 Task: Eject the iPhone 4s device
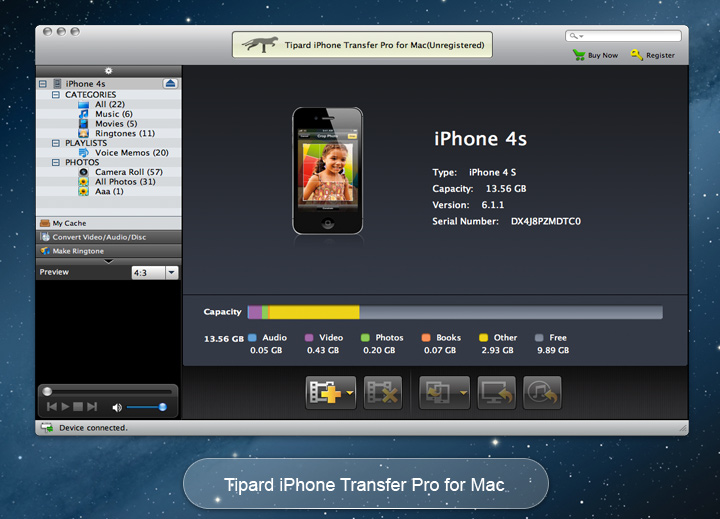(170, 83)
